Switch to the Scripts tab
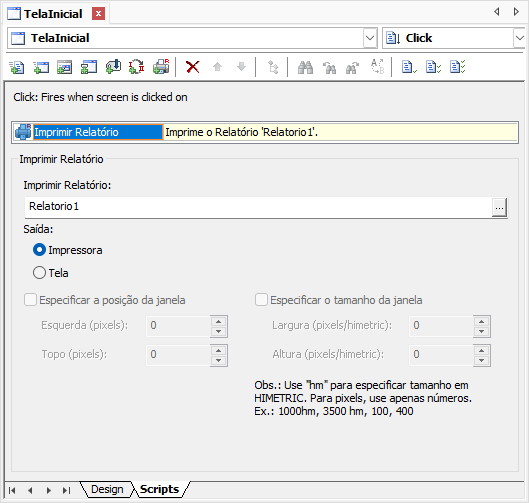The width and height of the screenshot is (529, 503). click(159, 489)
